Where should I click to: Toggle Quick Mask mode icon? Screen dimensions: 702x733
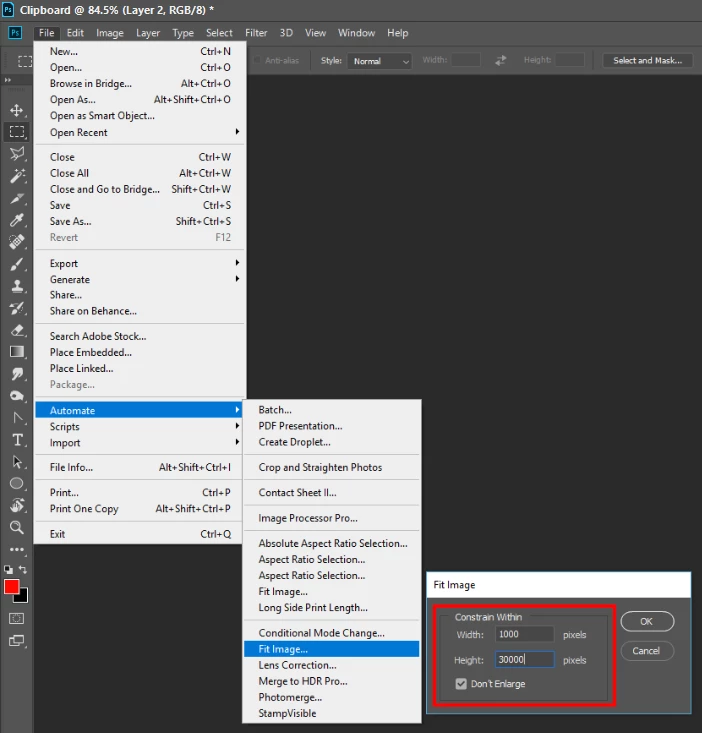tap(16, 618)
